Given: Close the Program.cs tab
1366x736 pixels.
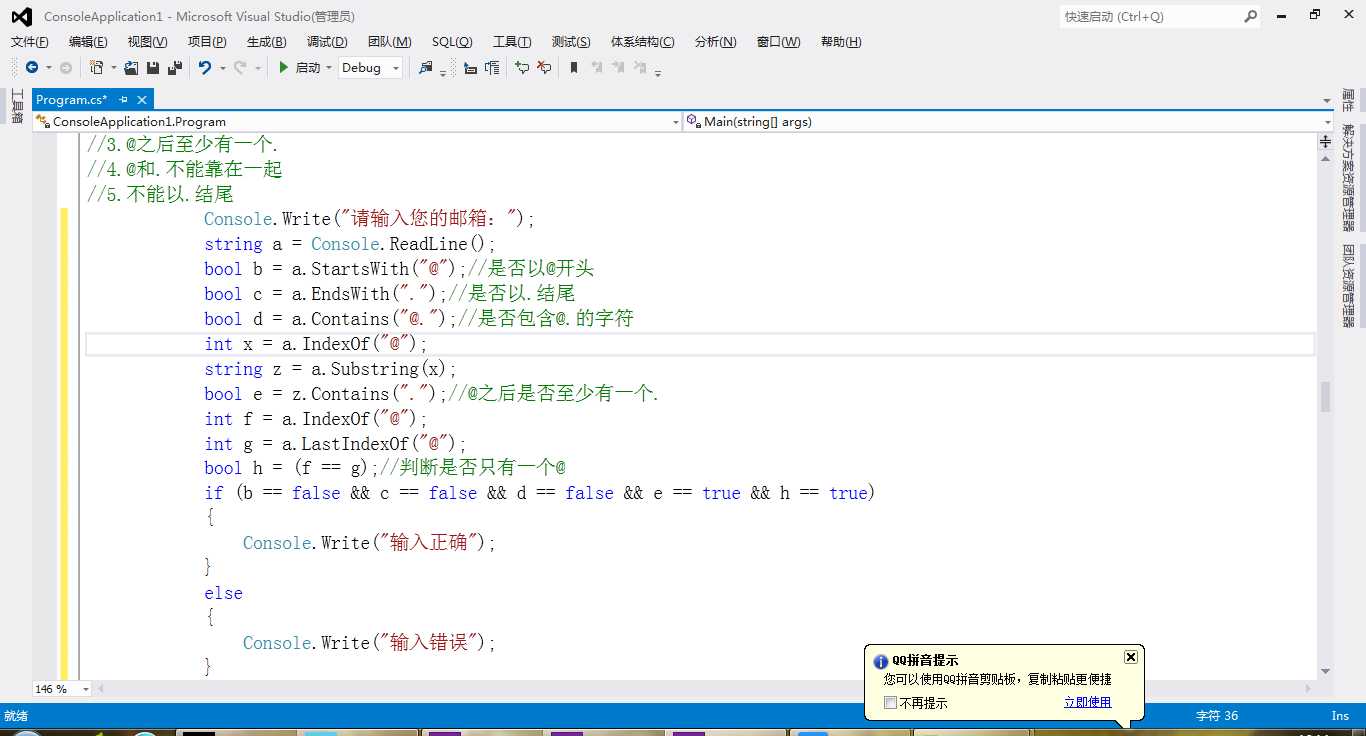Looking at the screenshot, I should click(142, 100).
